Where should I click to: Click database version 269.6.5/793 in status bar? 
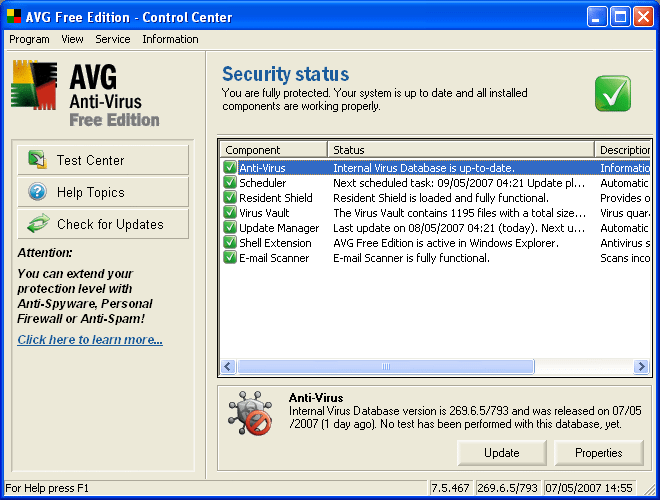point(507,488)
